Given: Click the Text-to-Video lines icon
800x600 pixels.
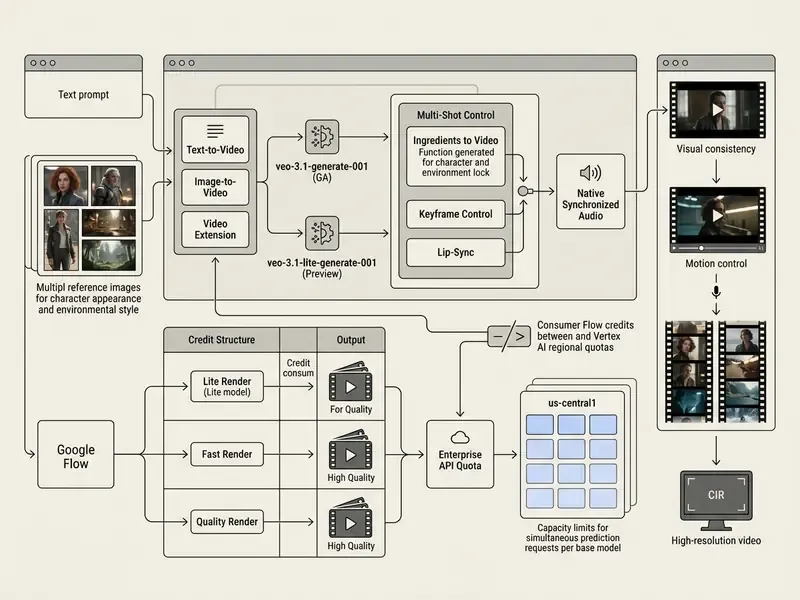Looking at the screenshot, I should pos(215,131).
